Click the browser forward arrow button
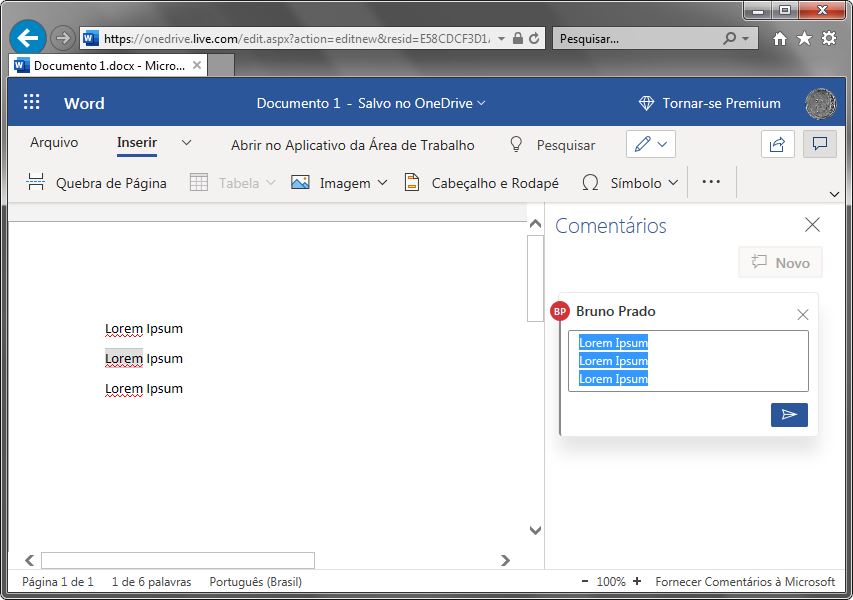853x600 pixels. coord(63,38)
